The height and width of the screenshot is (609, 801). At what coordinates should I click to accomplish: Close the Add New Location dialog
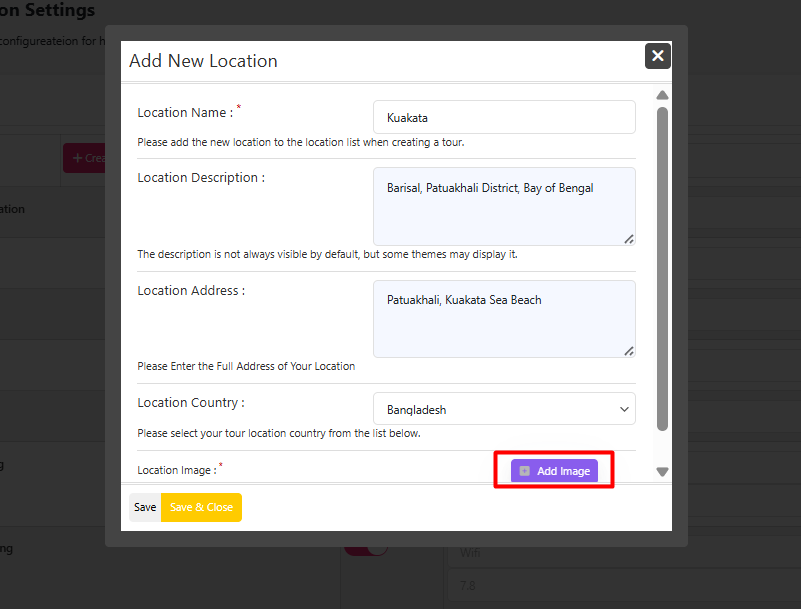point(657,56)
